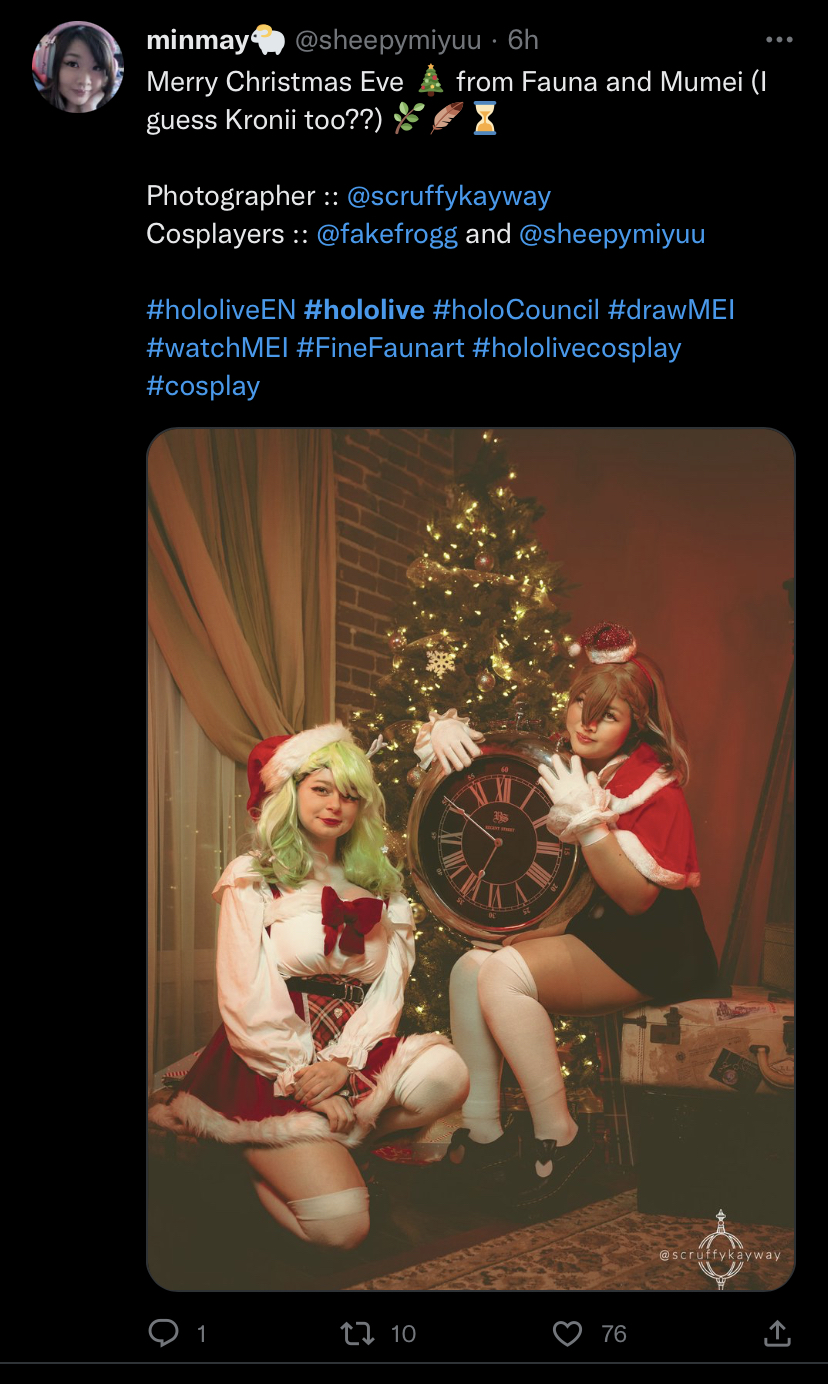Screen dimensions: 828x1384
Task: Open the reply speech bubble icon
Action: tap(163, 1333)
